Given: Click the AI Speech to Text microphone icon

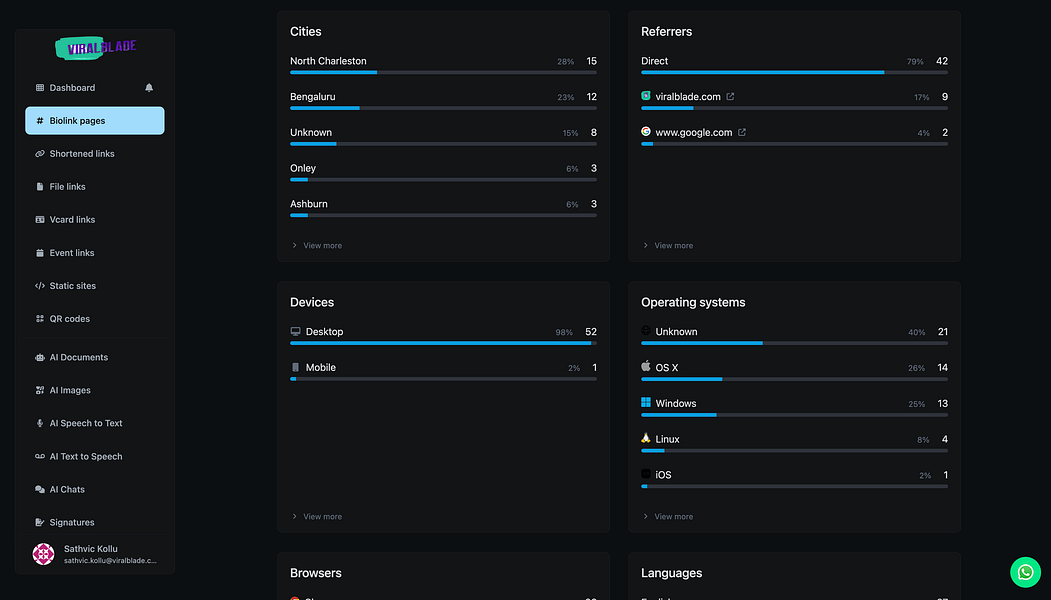Looking at the screenshot, I should [x=40, y=423].
